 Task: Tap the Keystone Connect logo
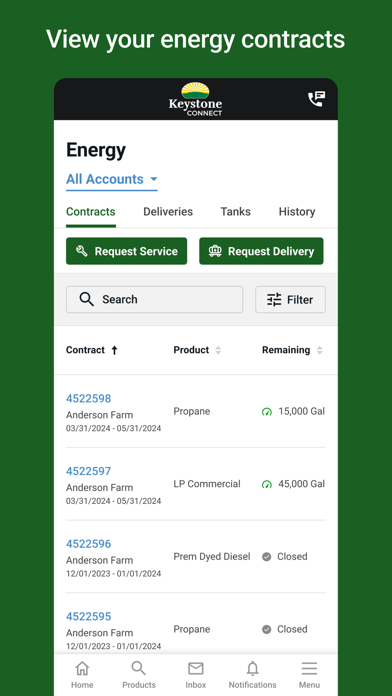195,99
